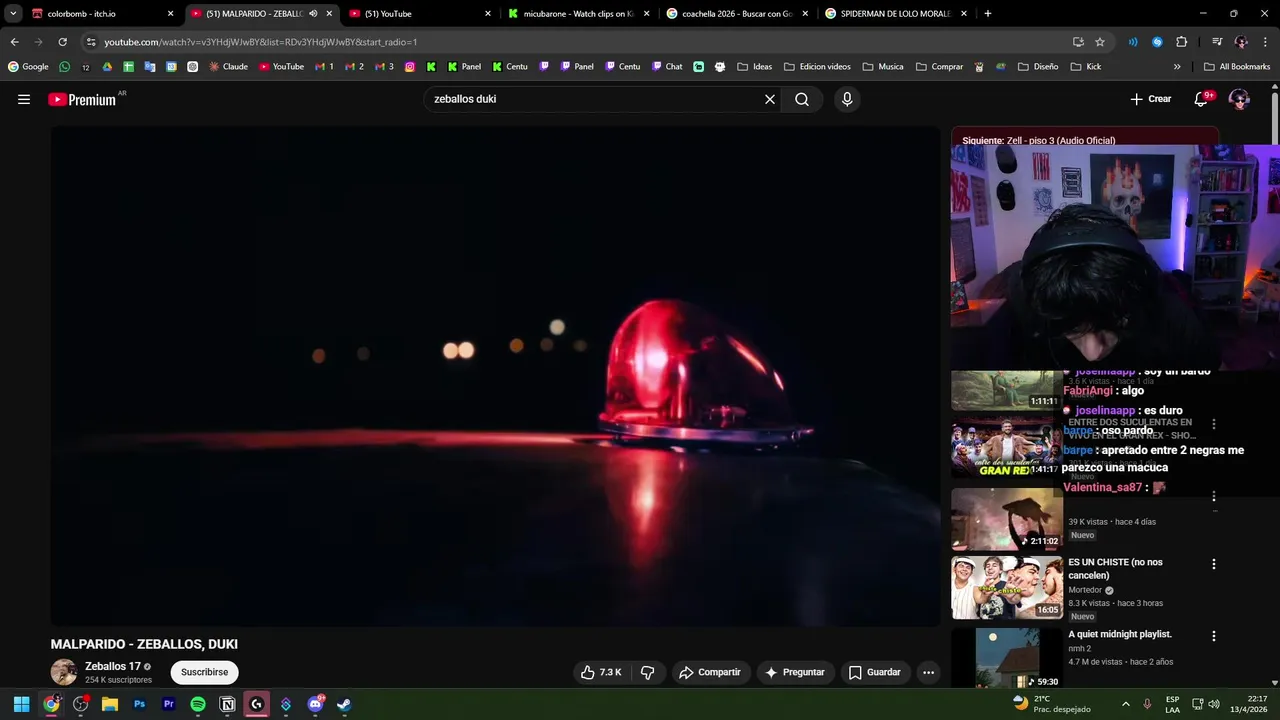The image size is (1280, 720).
Task: Open the browser extensions puzzle icon
Action: point(1181,42)
